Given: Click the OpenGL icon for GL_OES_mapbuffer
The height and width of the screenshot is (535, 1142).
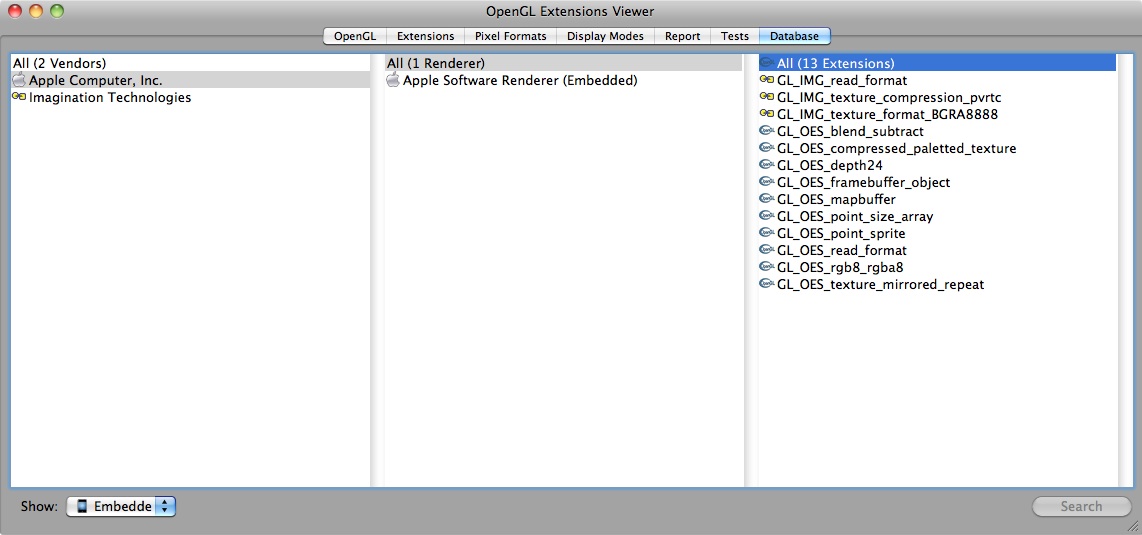Looking at the screenshot, I should pyautogui.click(x=766, y=199).
